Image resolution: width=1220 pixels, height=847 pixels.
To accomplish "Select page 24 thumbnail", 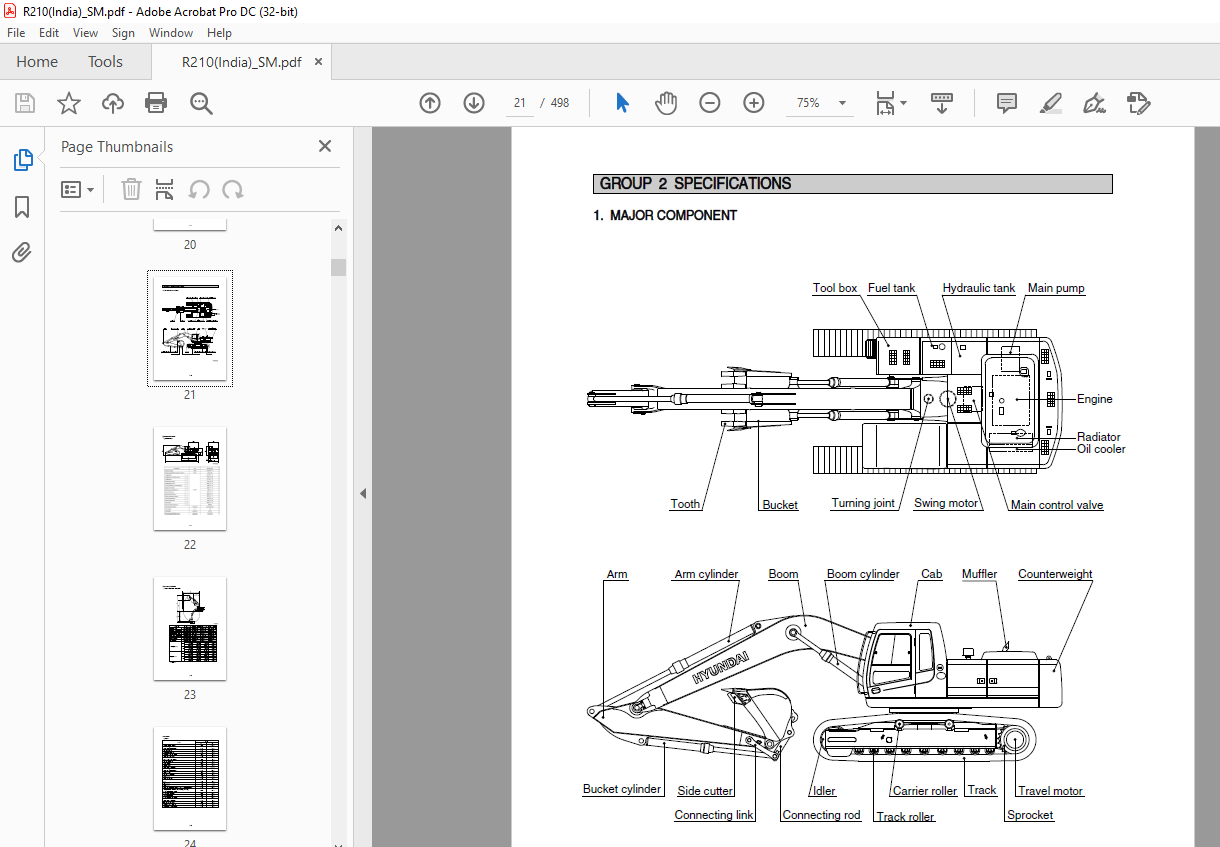I will pos(190,778).
